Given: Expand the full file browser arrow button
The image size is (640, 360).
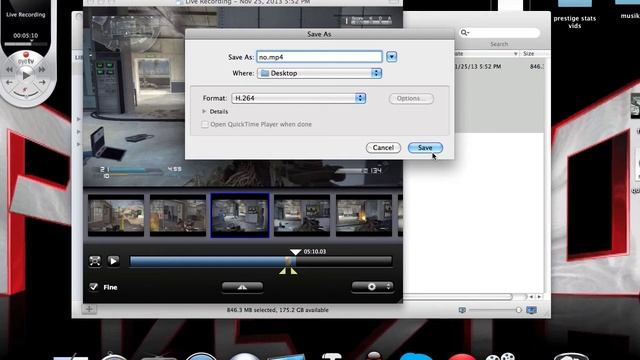Looking at the screenshot, I should [391, 57].
